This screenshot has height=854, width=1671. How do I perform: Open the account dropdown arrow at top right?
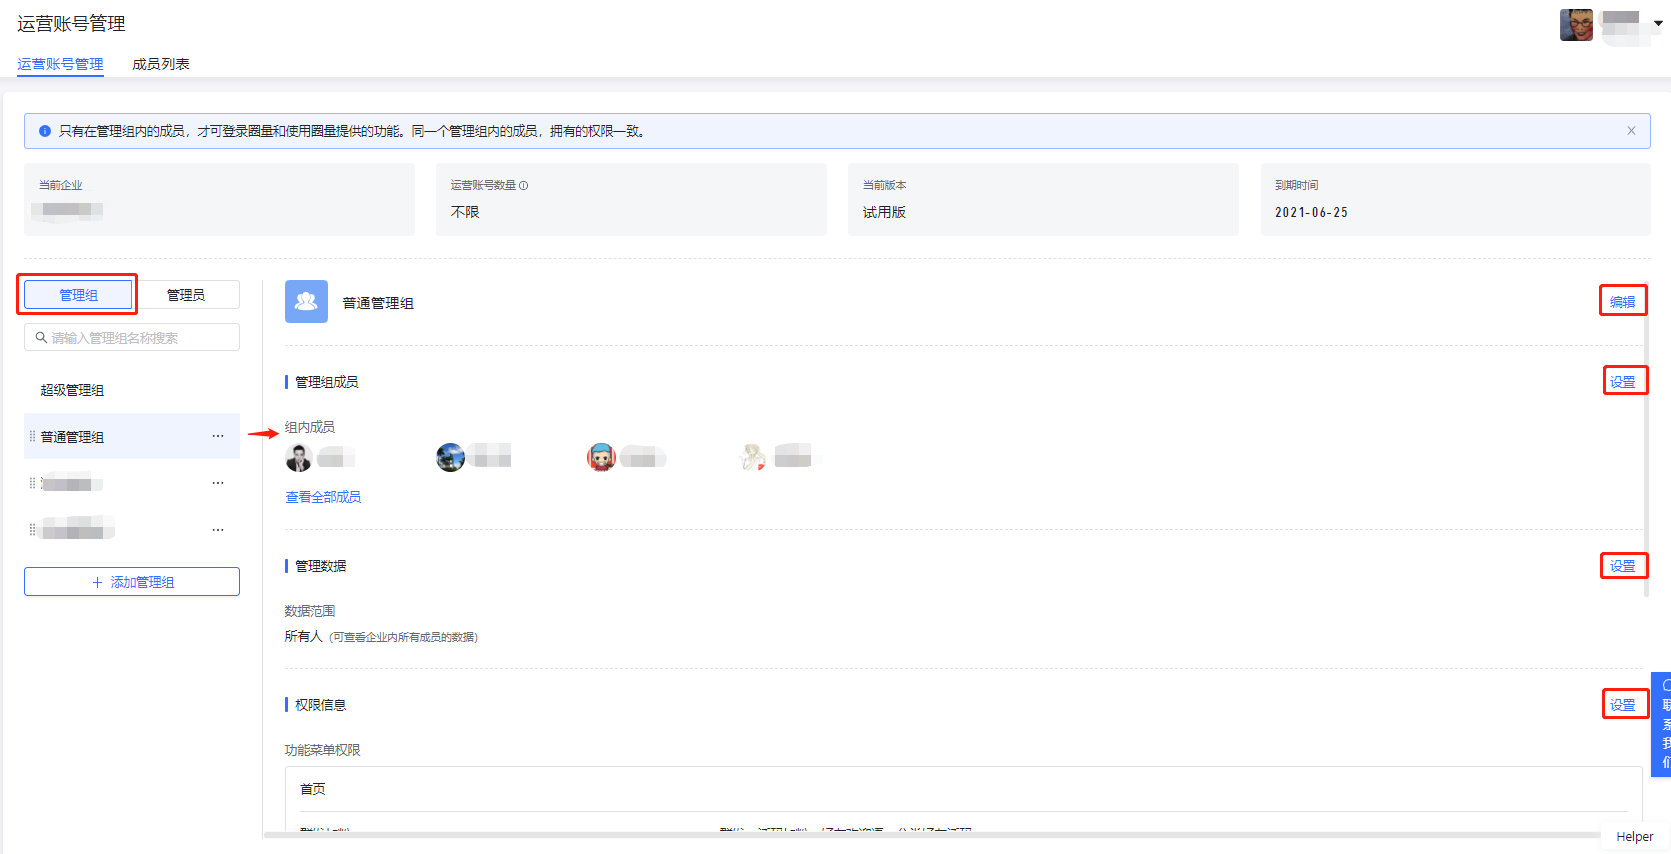[1658, 24]
